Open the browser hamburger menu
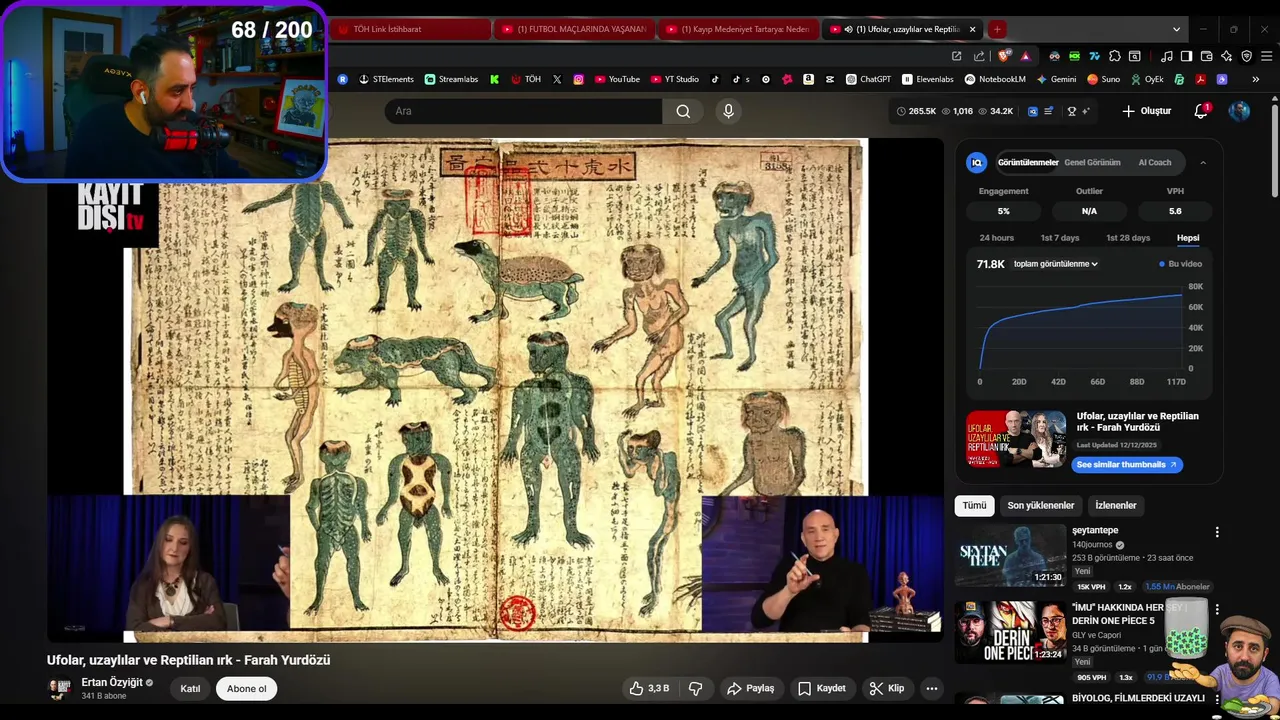Viewport: 1280px width, 720px height. coord(1265,56)
